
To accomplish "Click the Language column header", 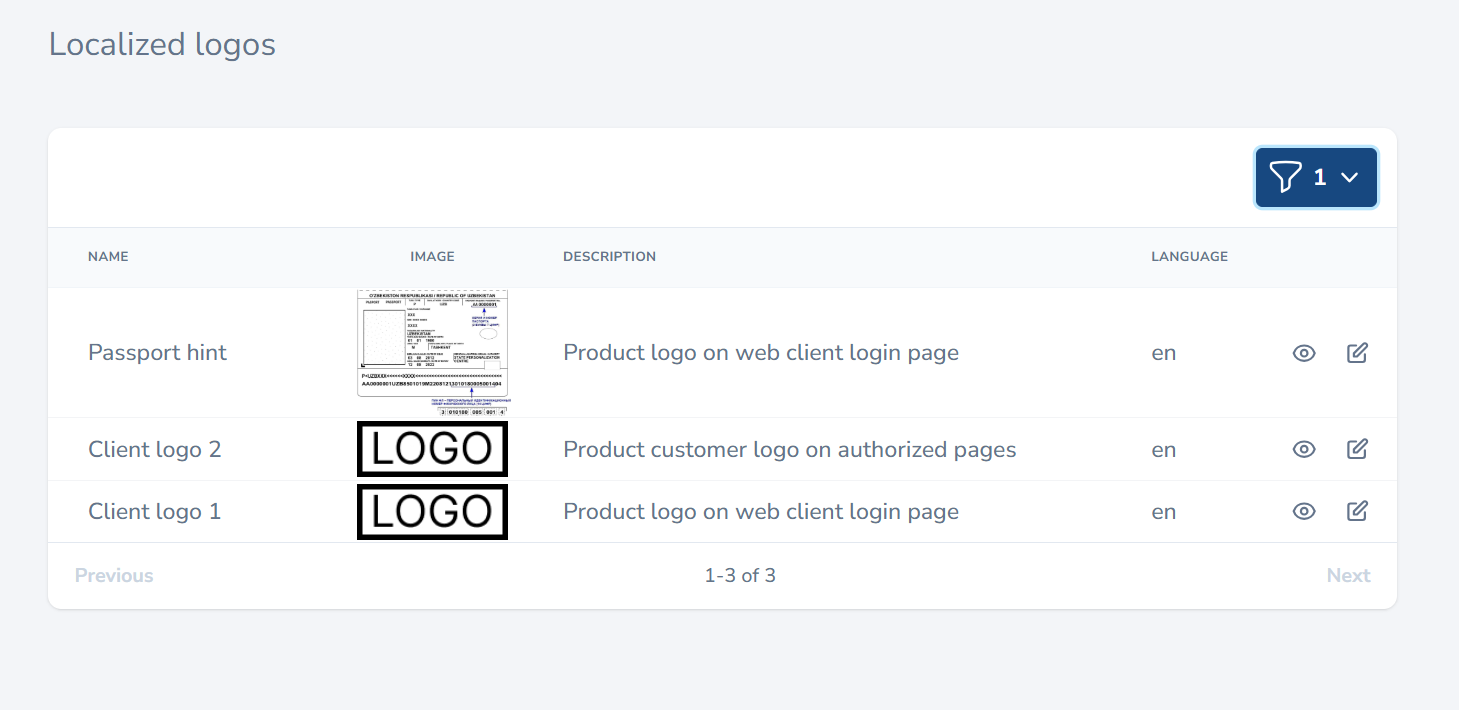I will tap(1189, 257).
